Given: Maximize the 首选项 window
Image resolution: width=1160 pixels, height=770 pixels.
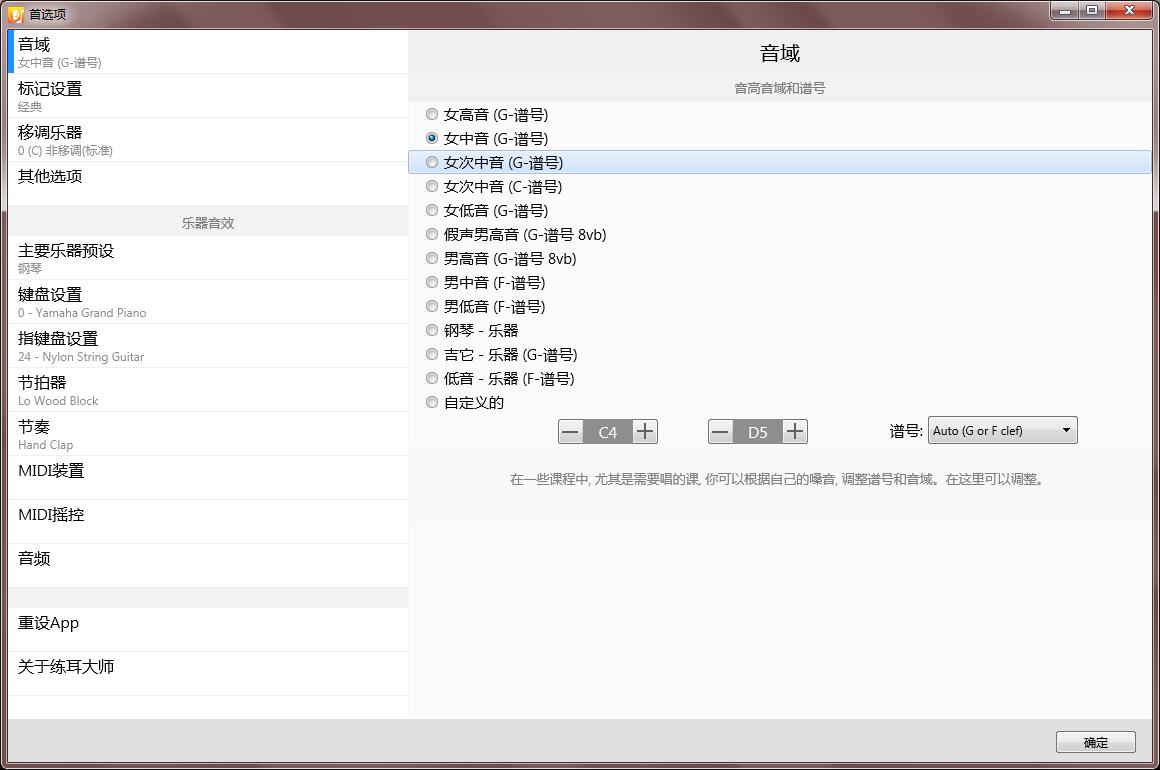Looking at the screenshot, I should pyautogui.click(x=1093, y=10).
